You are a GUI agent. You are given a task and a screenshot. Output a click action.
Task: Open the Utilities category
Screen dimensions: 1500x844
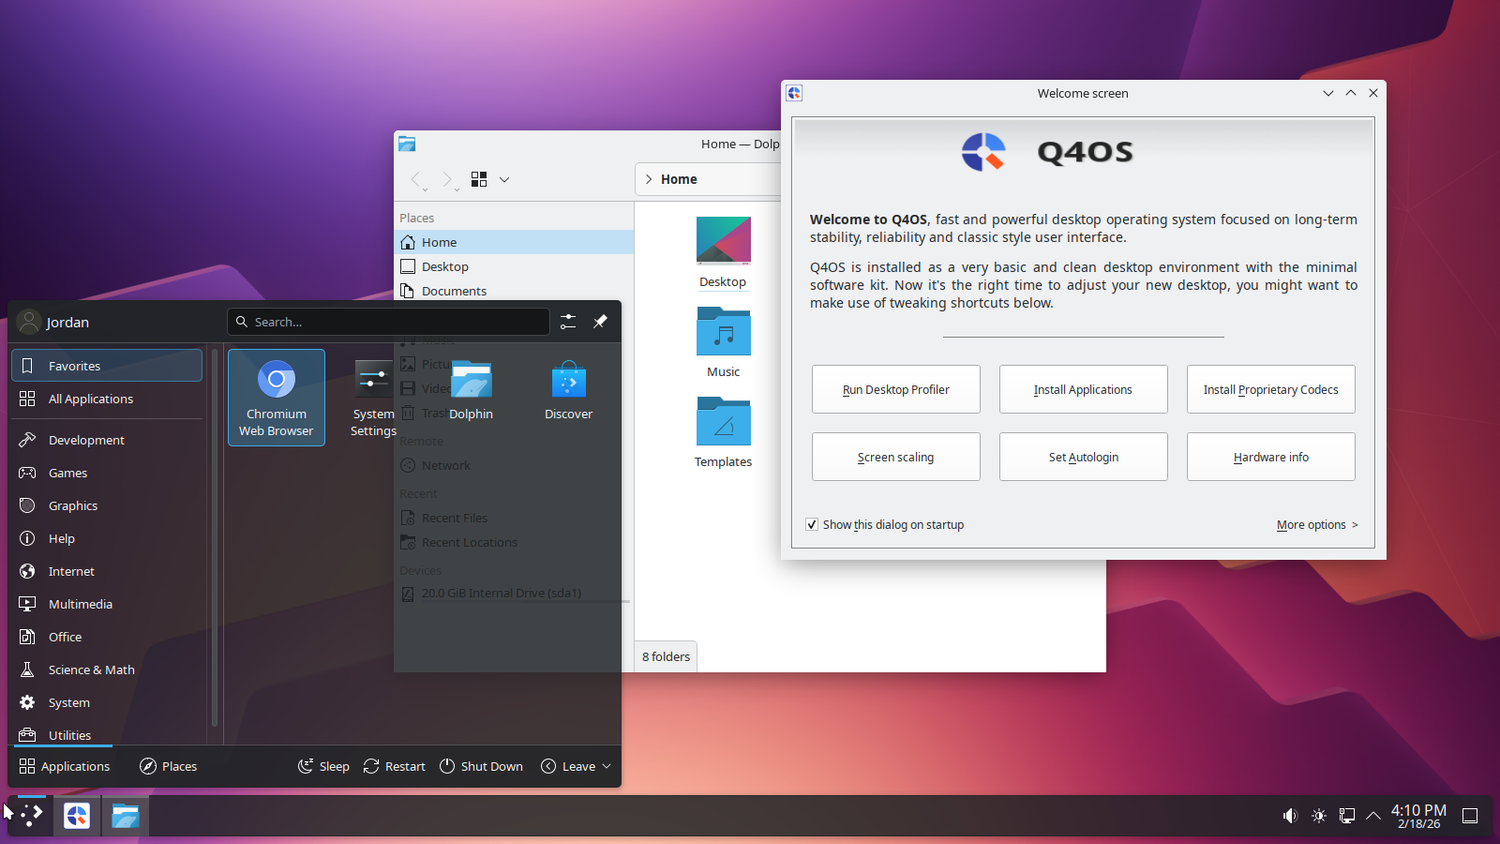[x=107, y=734]
